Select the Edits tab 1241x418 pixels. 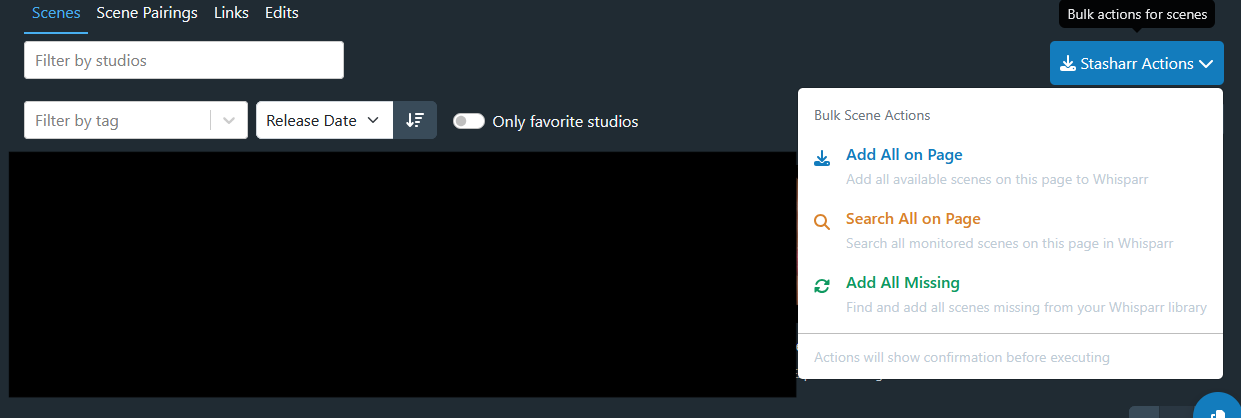[282, 13]
